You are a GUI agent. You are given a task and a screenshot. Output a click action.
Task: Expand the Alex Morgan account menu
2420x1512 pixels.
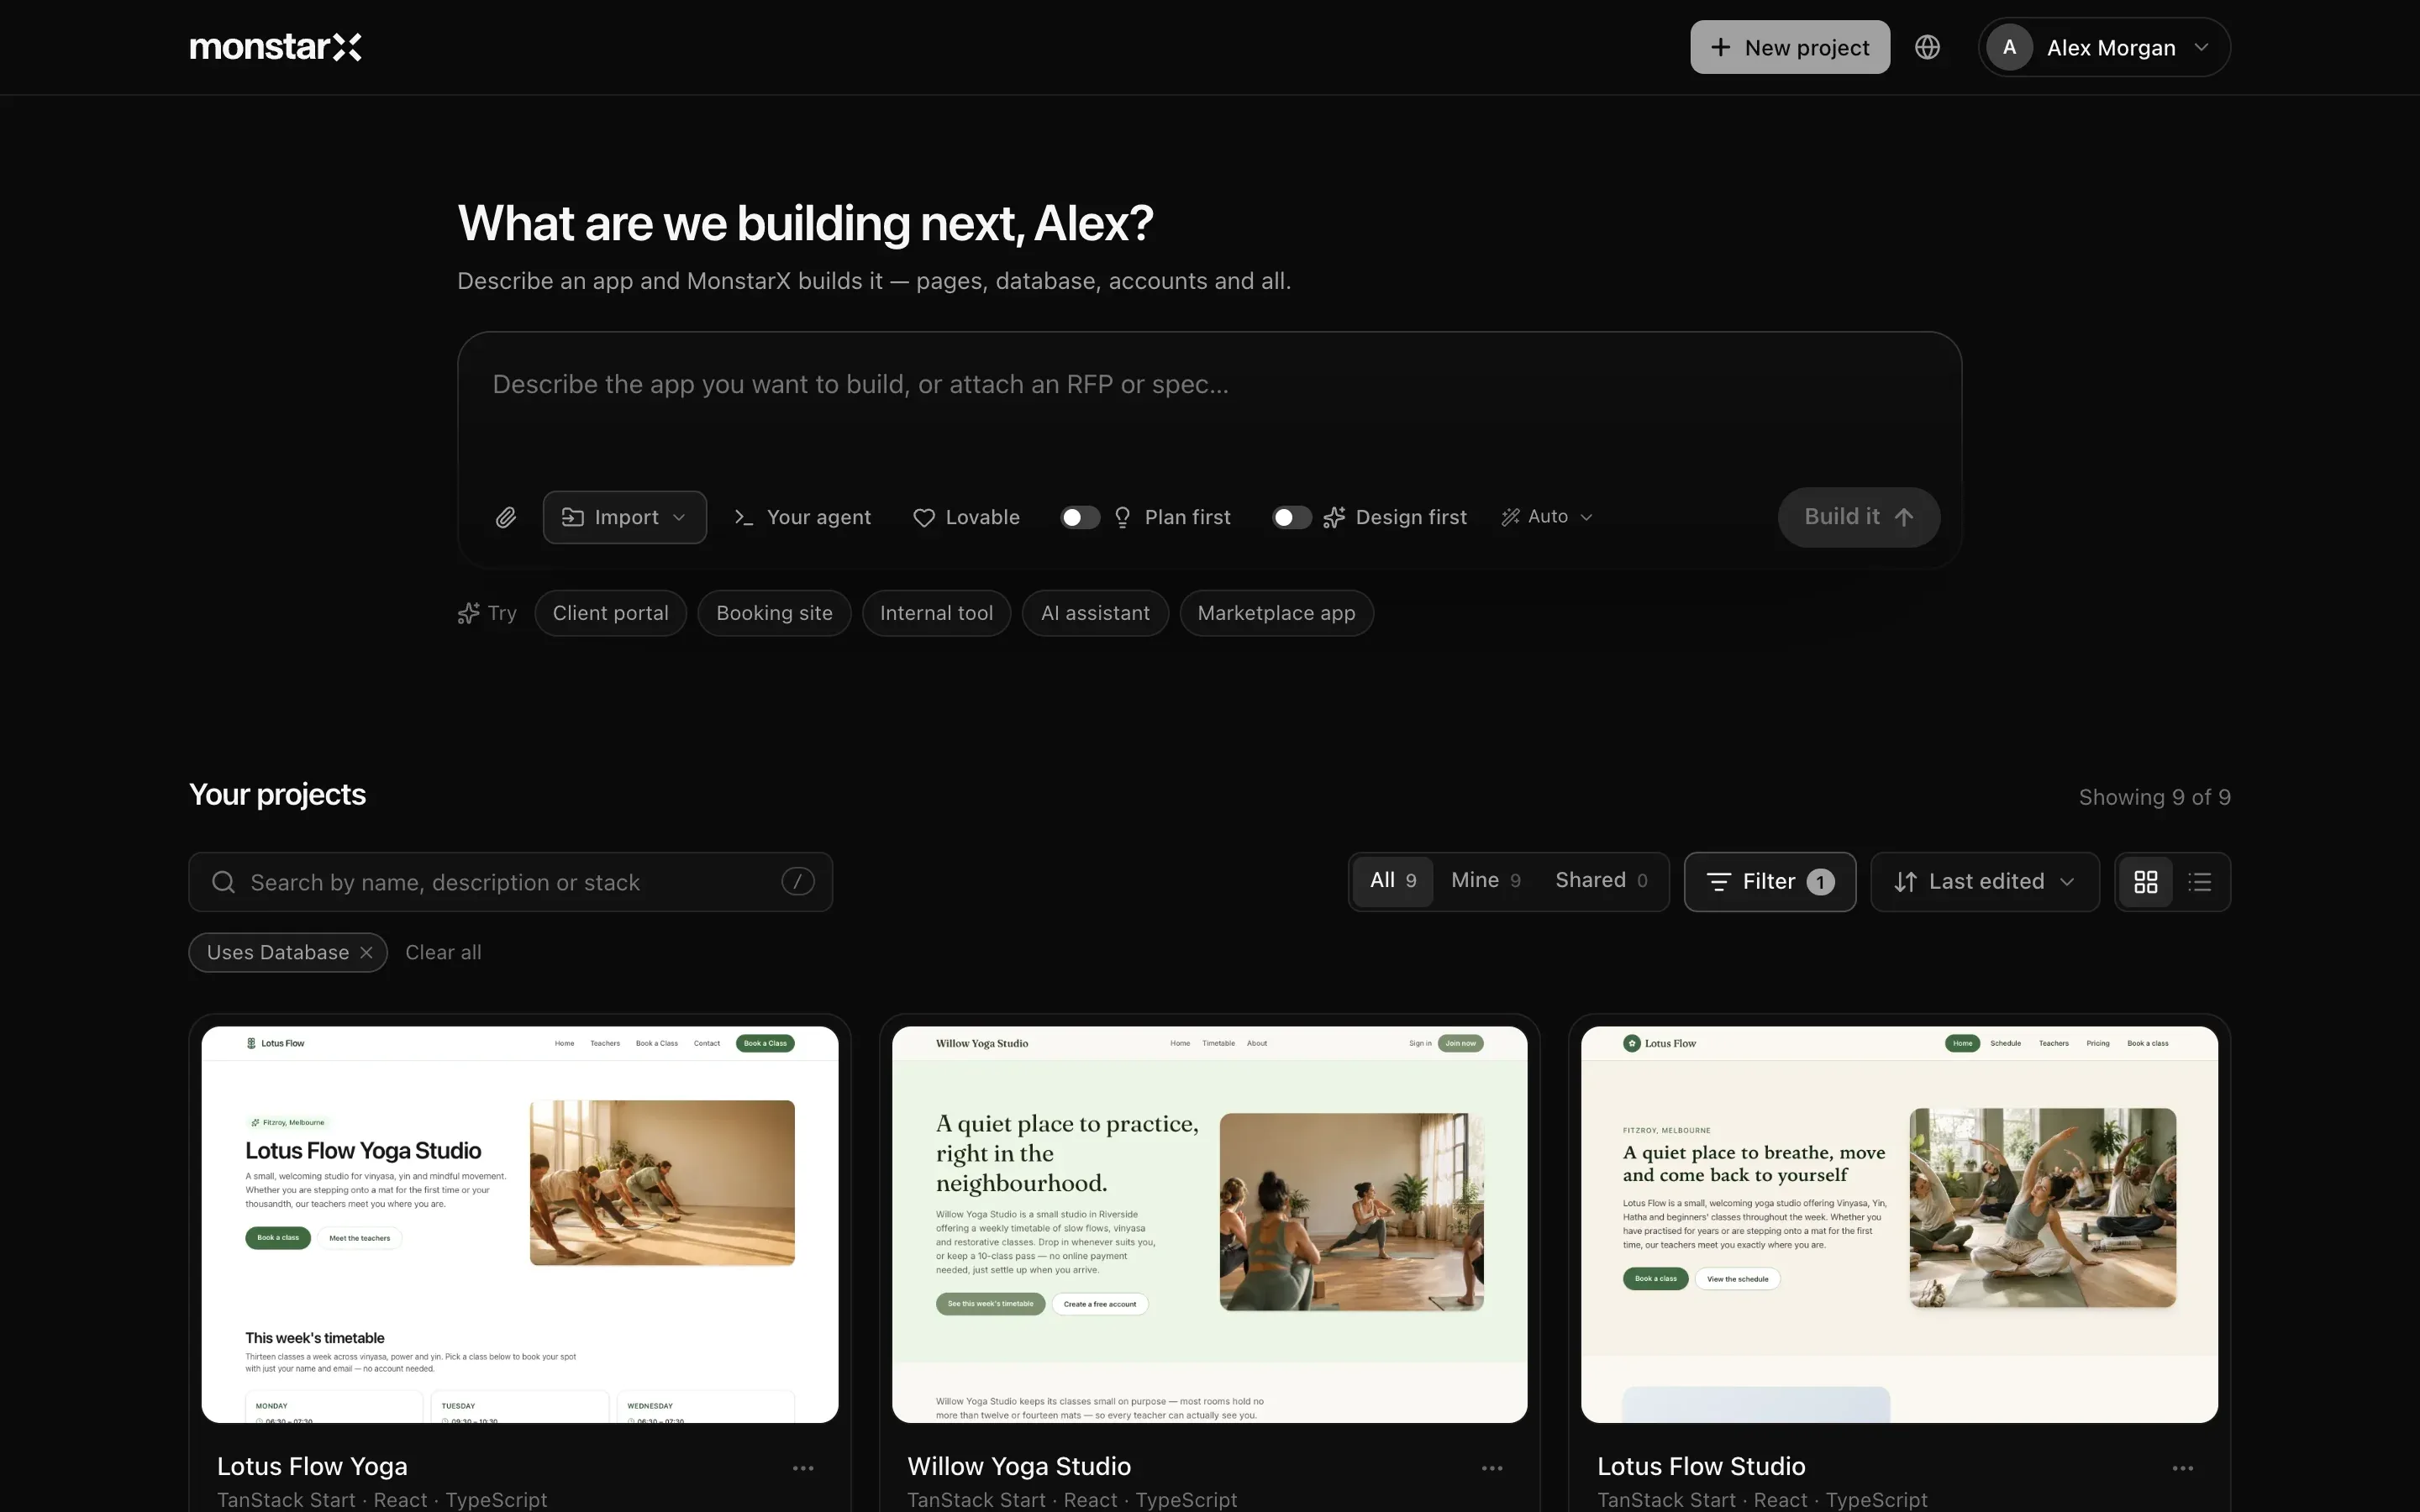2104,47
